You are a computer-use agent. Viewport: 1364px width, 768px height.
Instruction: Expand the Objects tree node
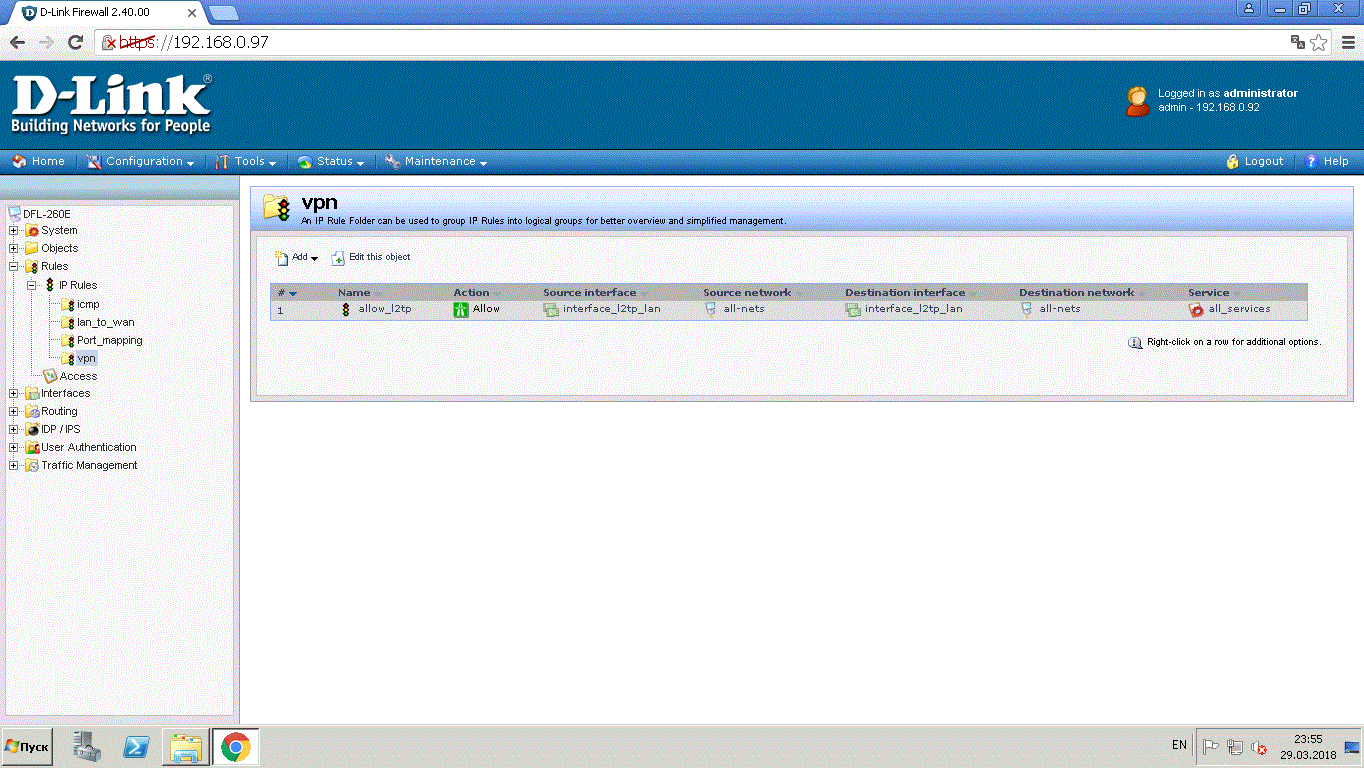pyautogui.click(x=14, y=249)
